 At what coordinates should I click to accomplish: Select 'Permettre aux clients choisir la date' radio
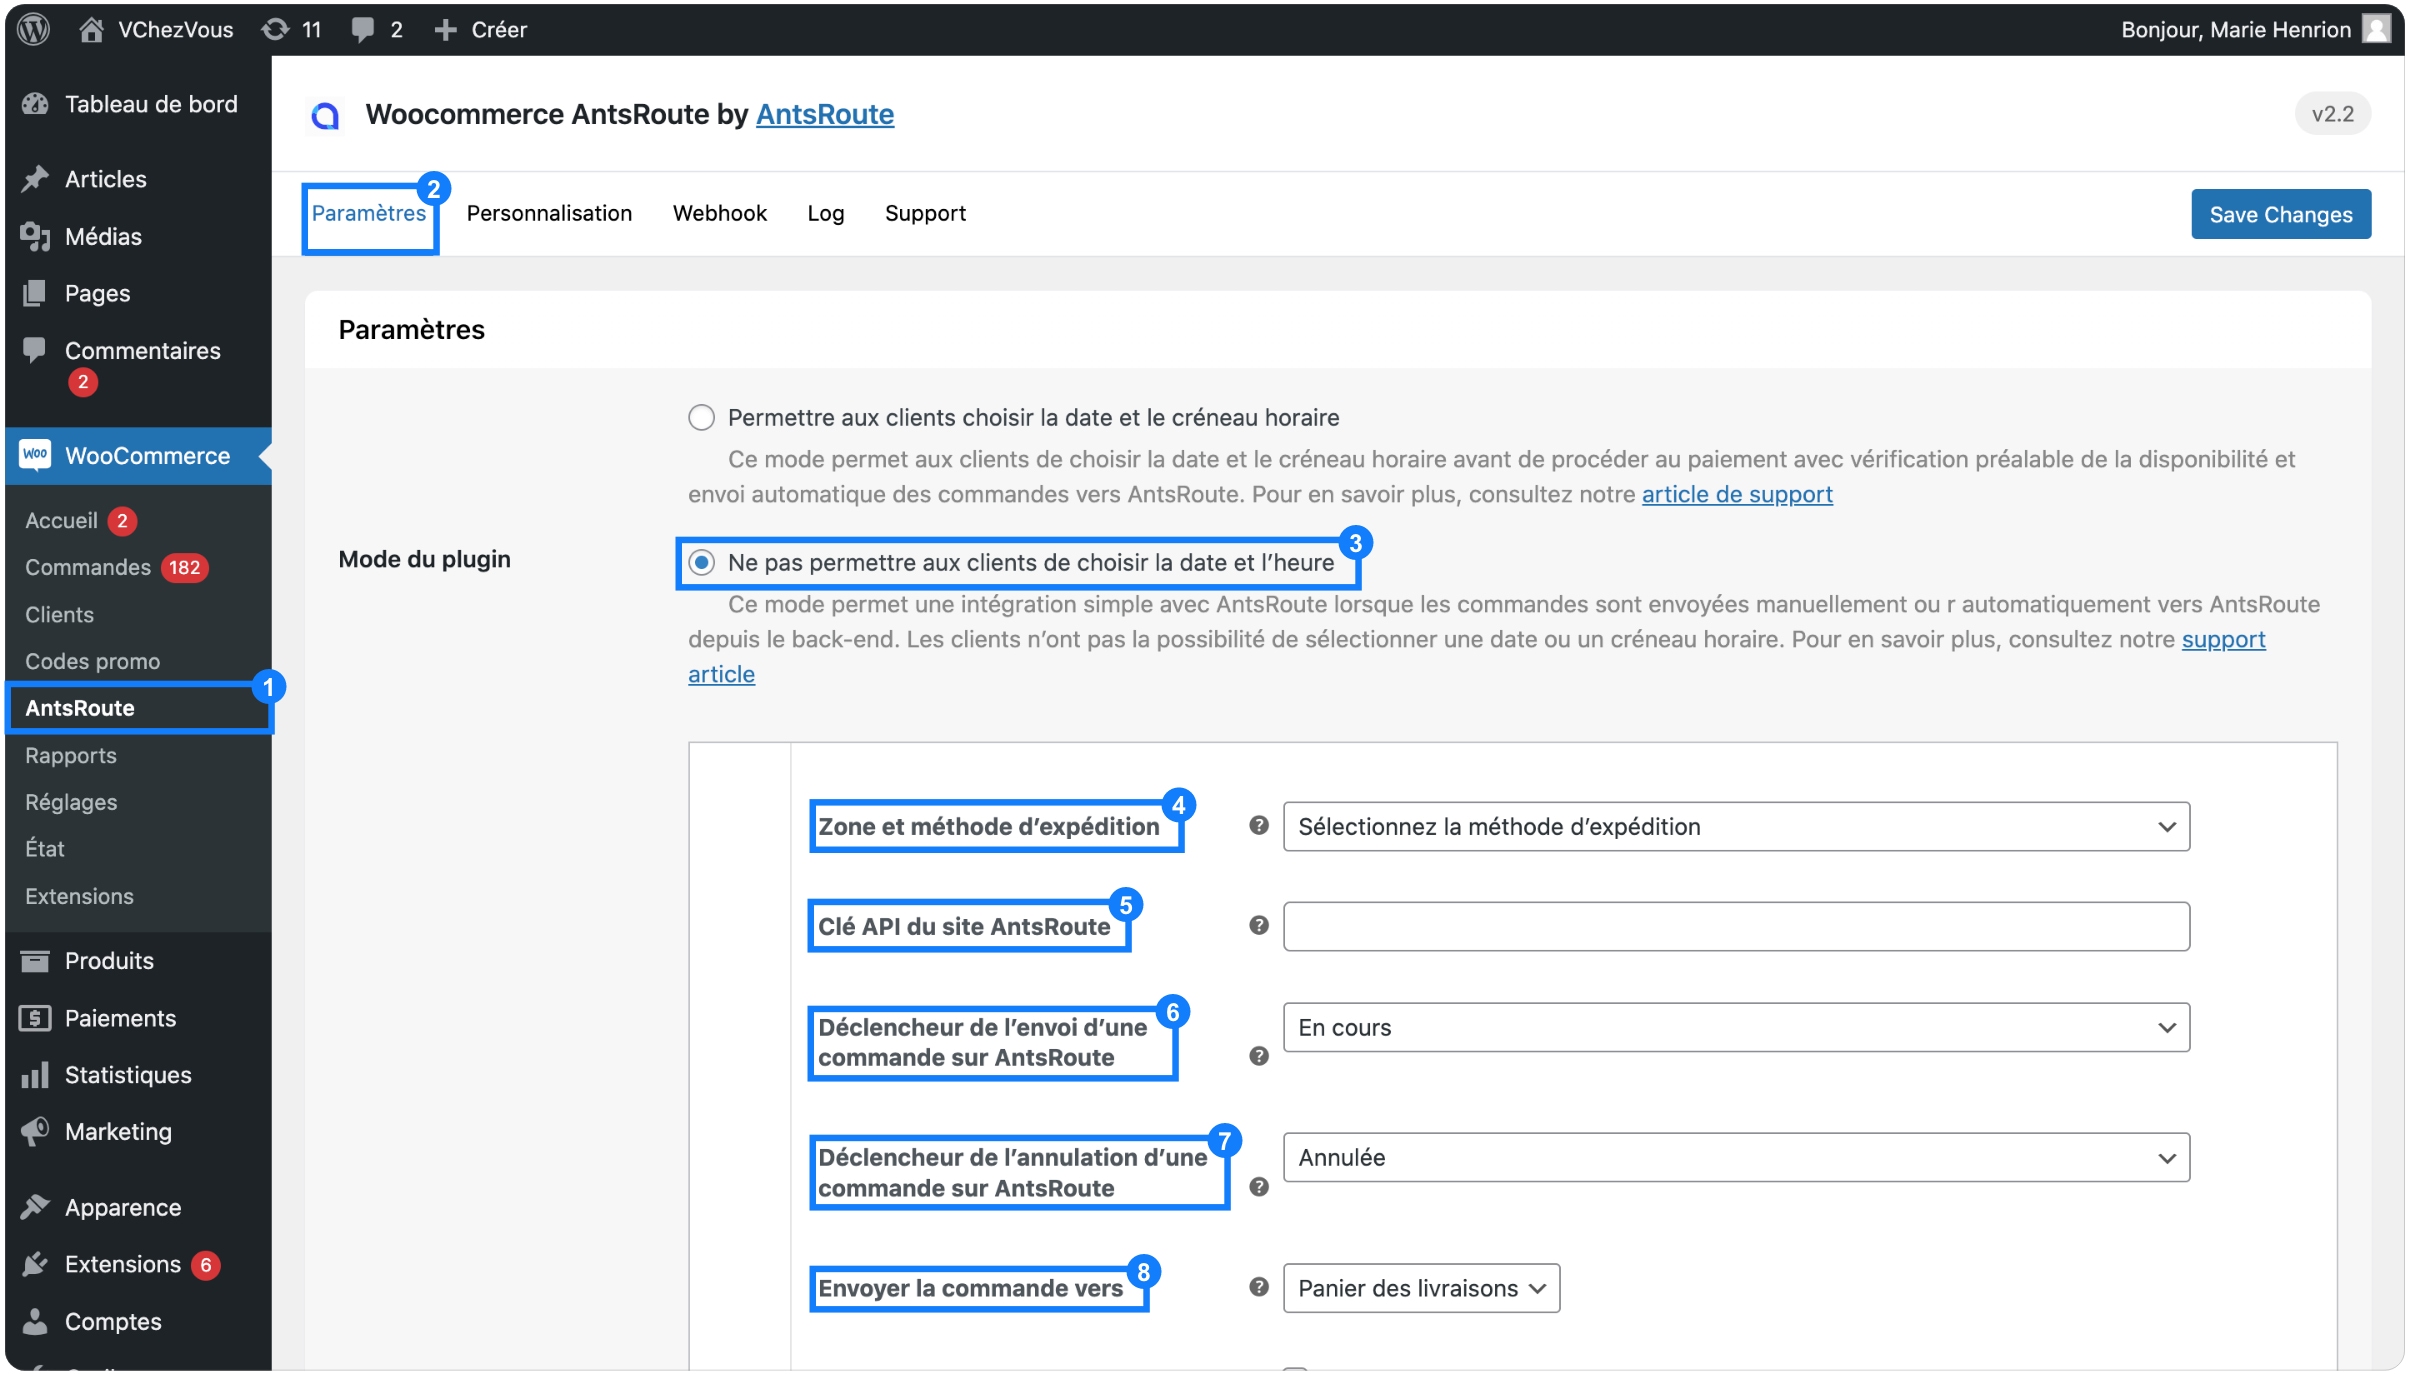(x=701, y=417)
